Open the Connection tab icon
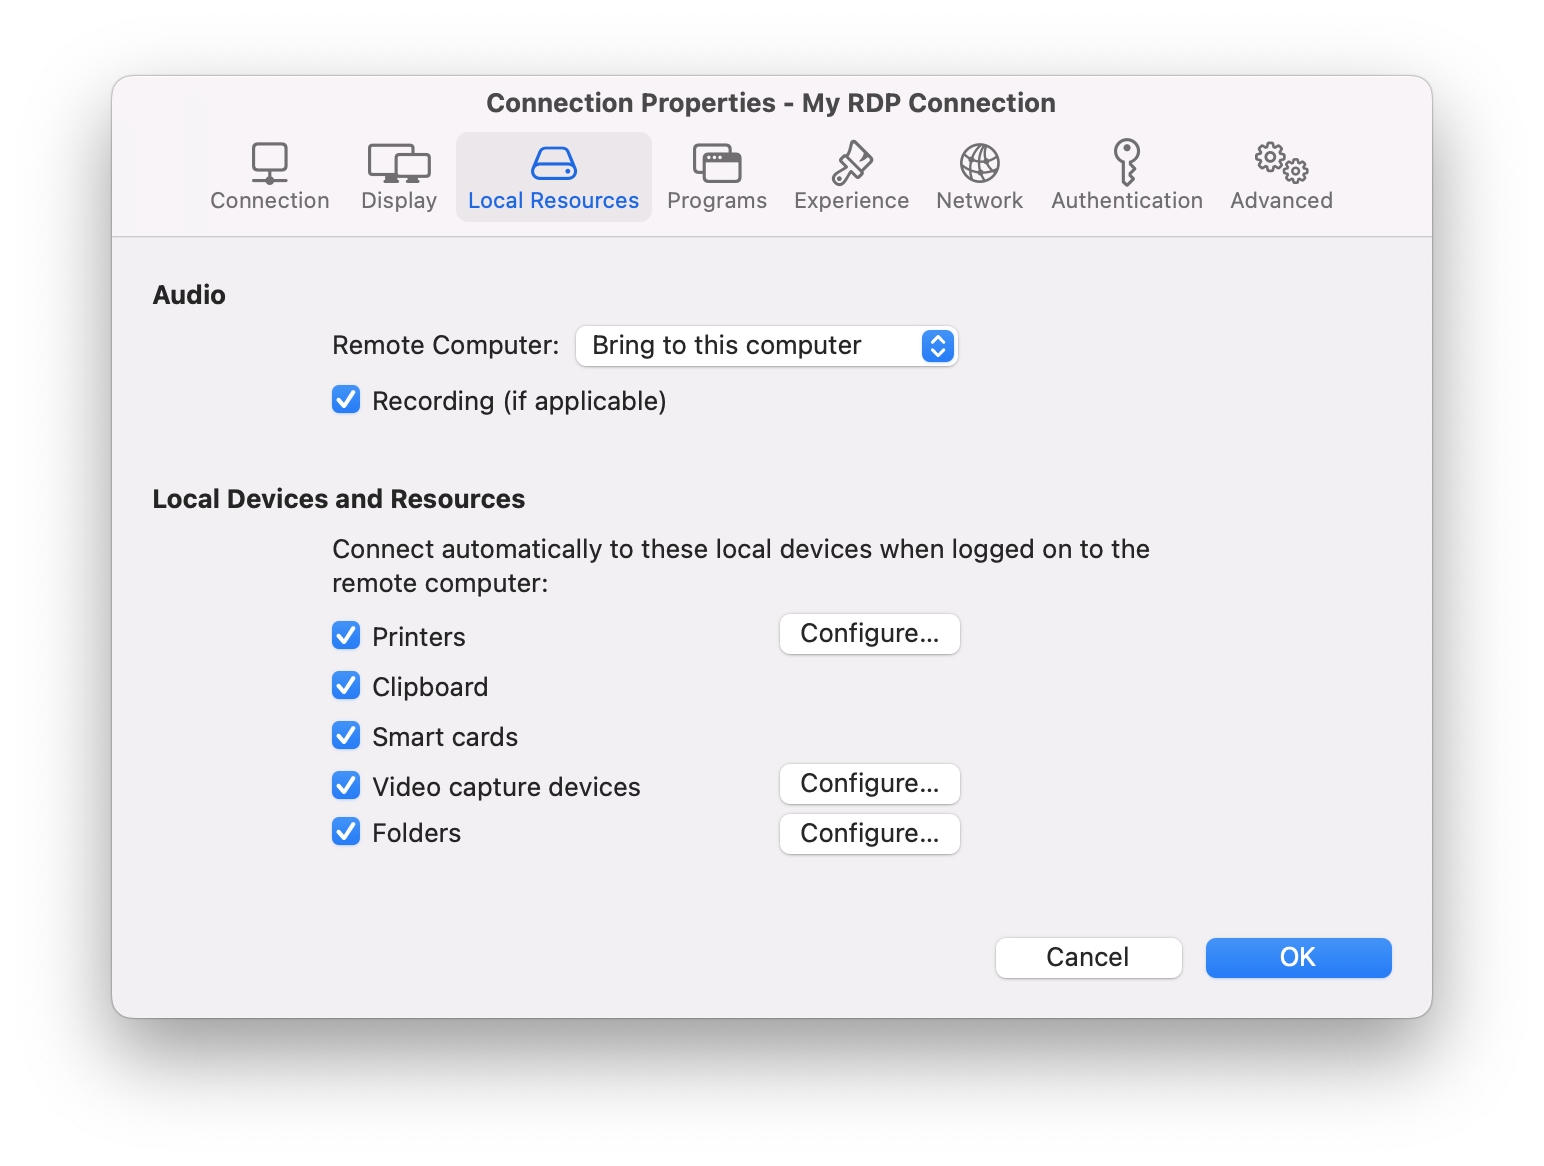 click(269, 163)
